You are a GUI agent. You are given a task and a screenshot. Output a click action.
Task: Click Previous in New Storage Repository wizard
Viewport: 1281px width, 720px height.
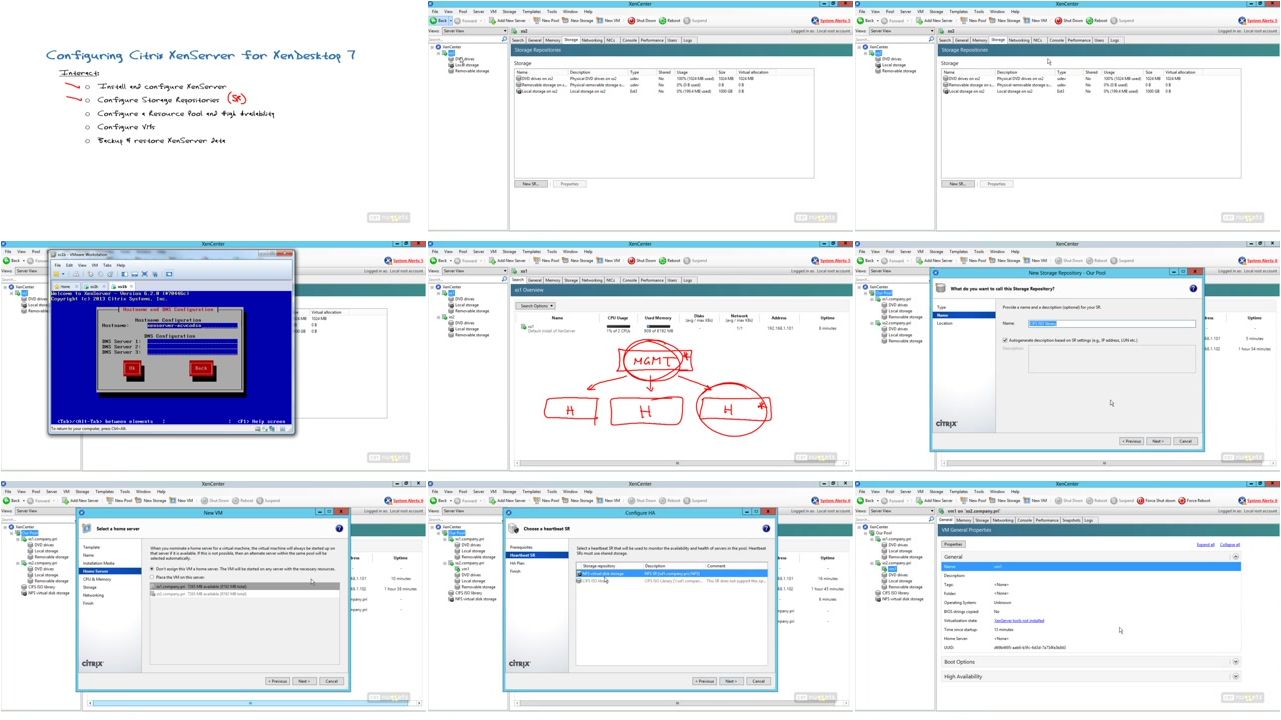1131,441
